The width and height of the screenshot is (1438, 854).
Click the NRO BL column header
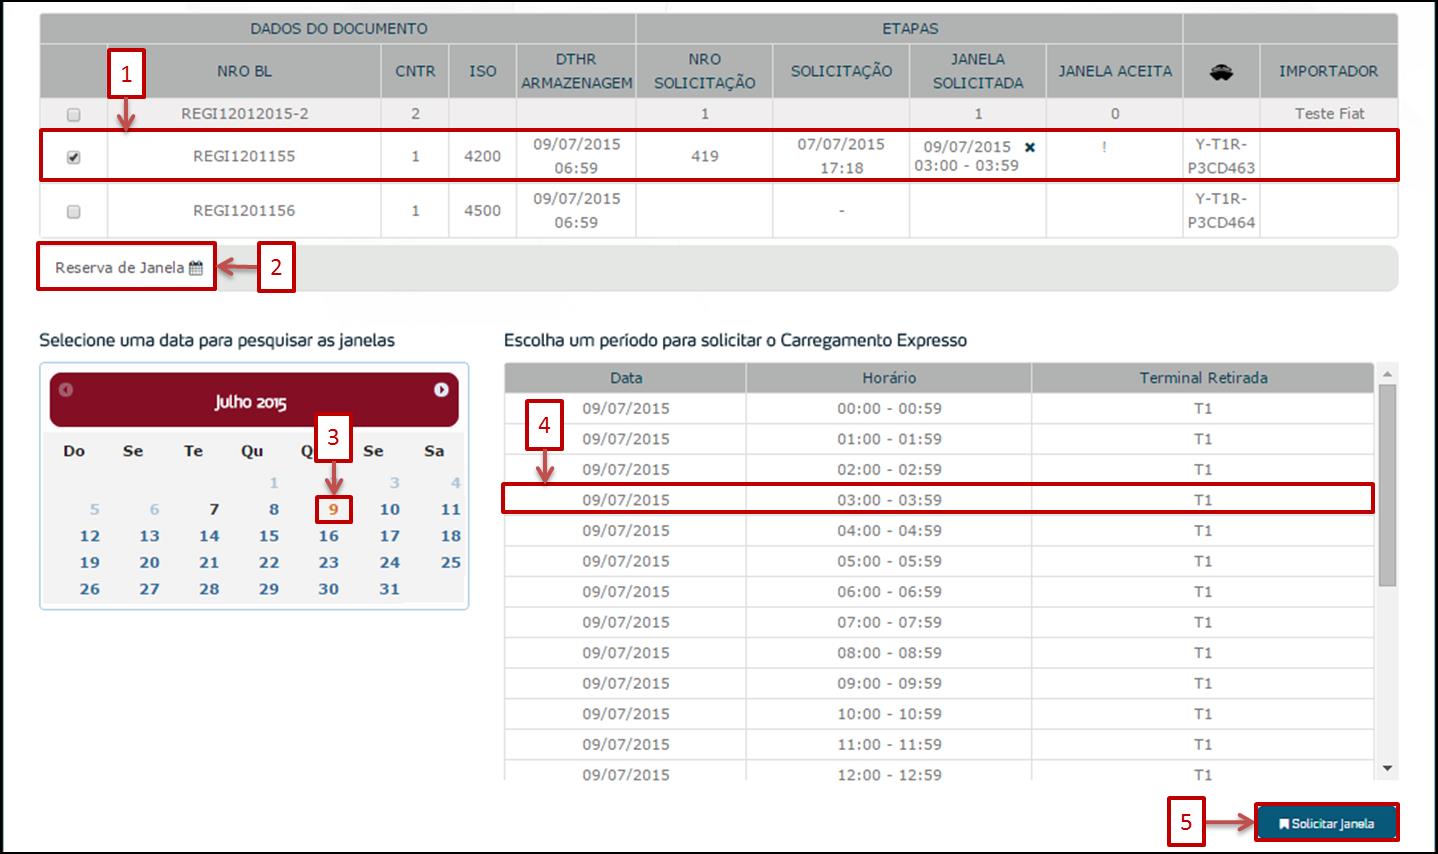[x=244, y=71]
